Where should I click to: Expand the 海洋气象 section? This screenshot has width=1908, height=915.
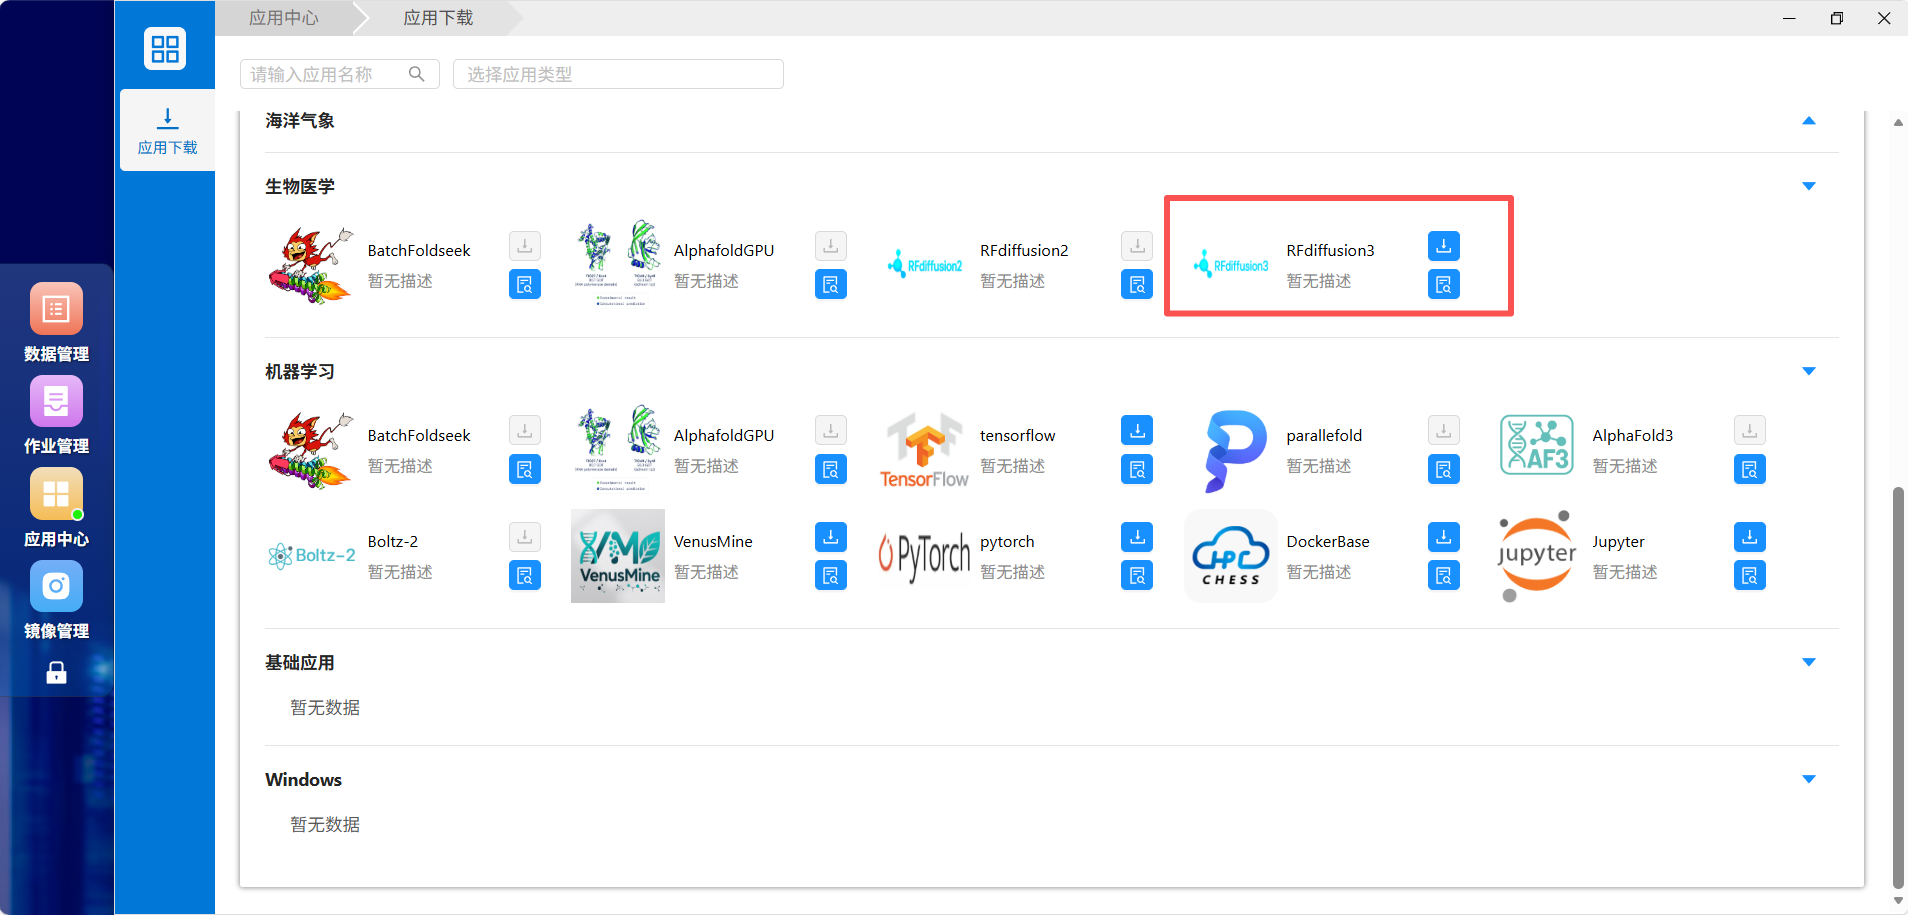[1808, 121]
